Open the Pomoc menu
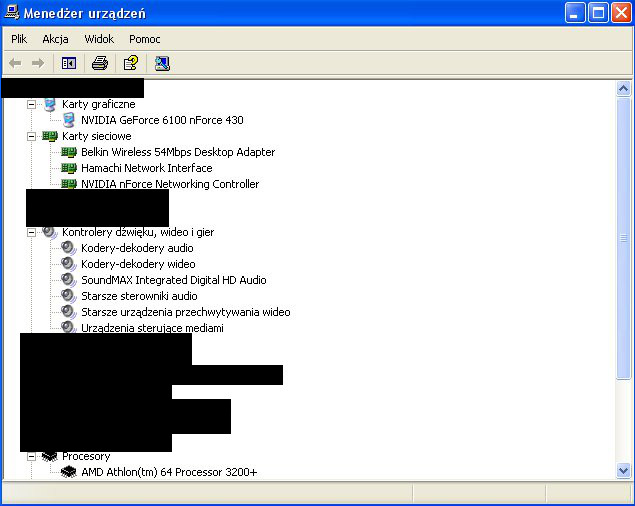 coord(145,39)
